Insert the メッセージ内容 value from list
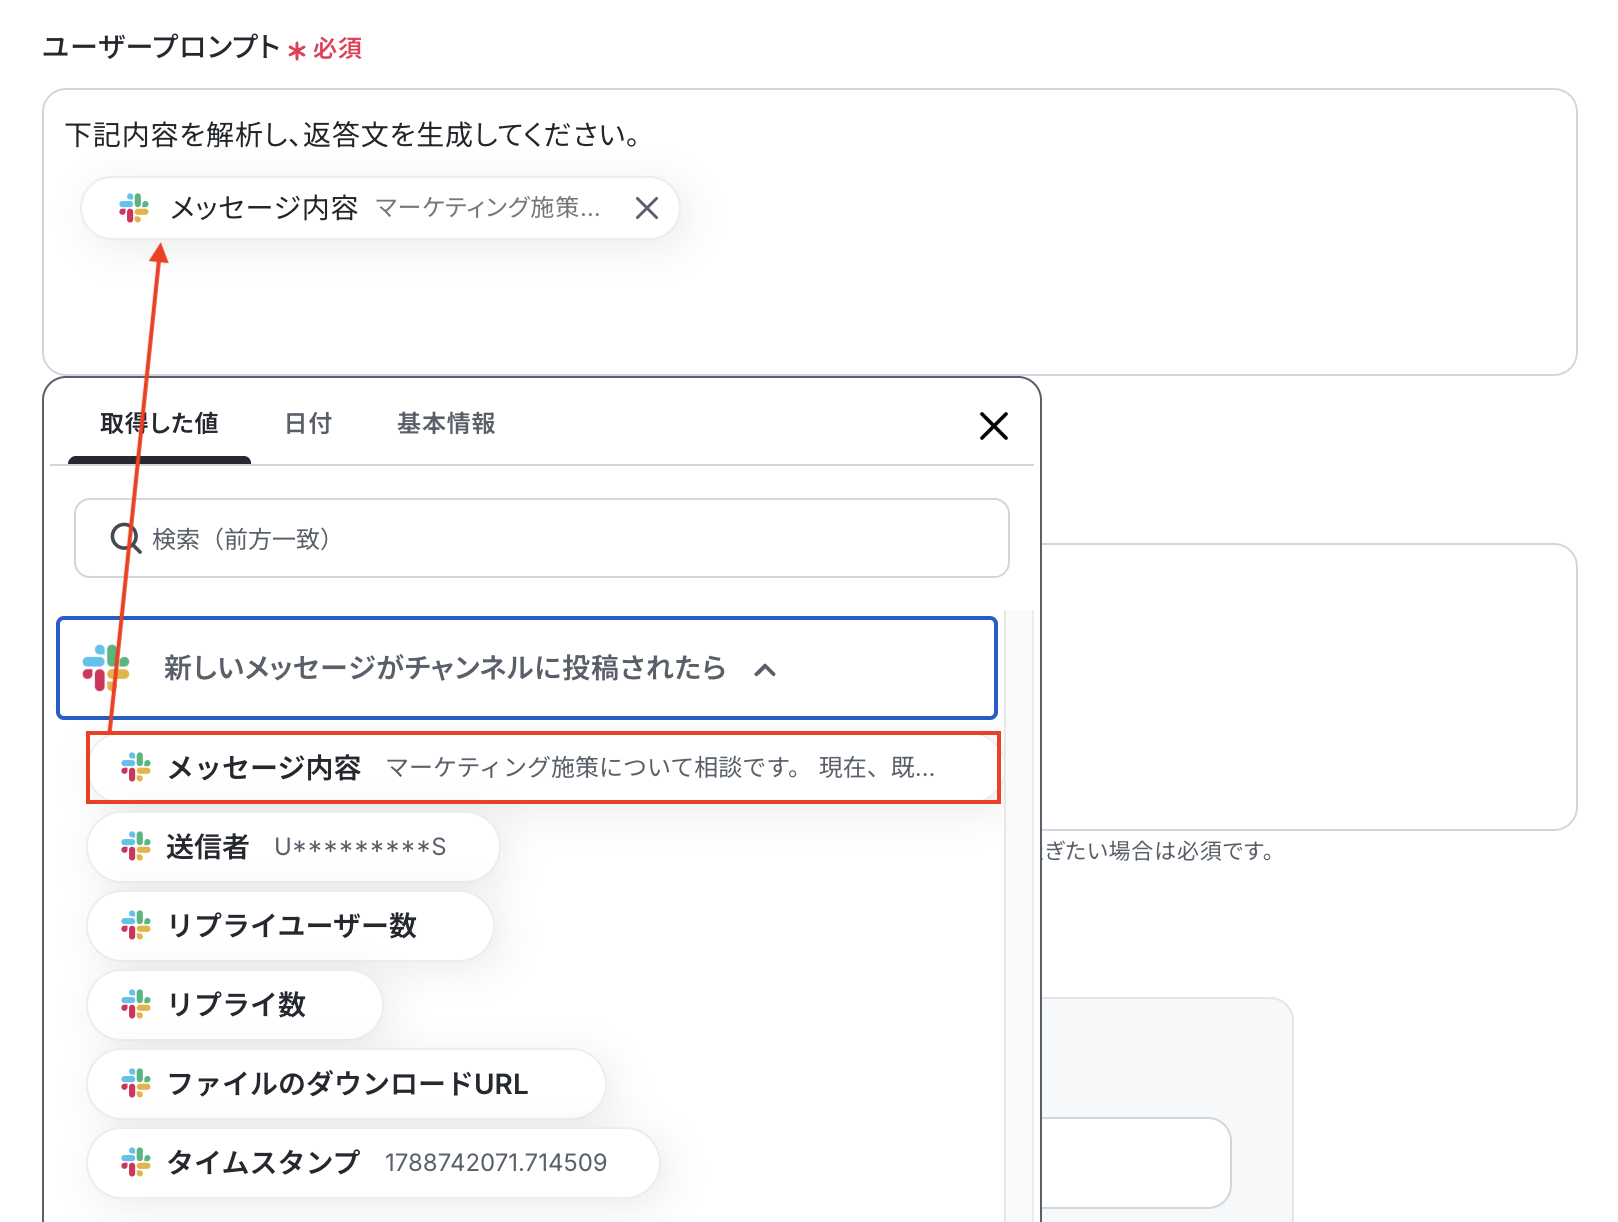Image resolution: width=1618 pixels, height=1222 pixels. point(543,768)
